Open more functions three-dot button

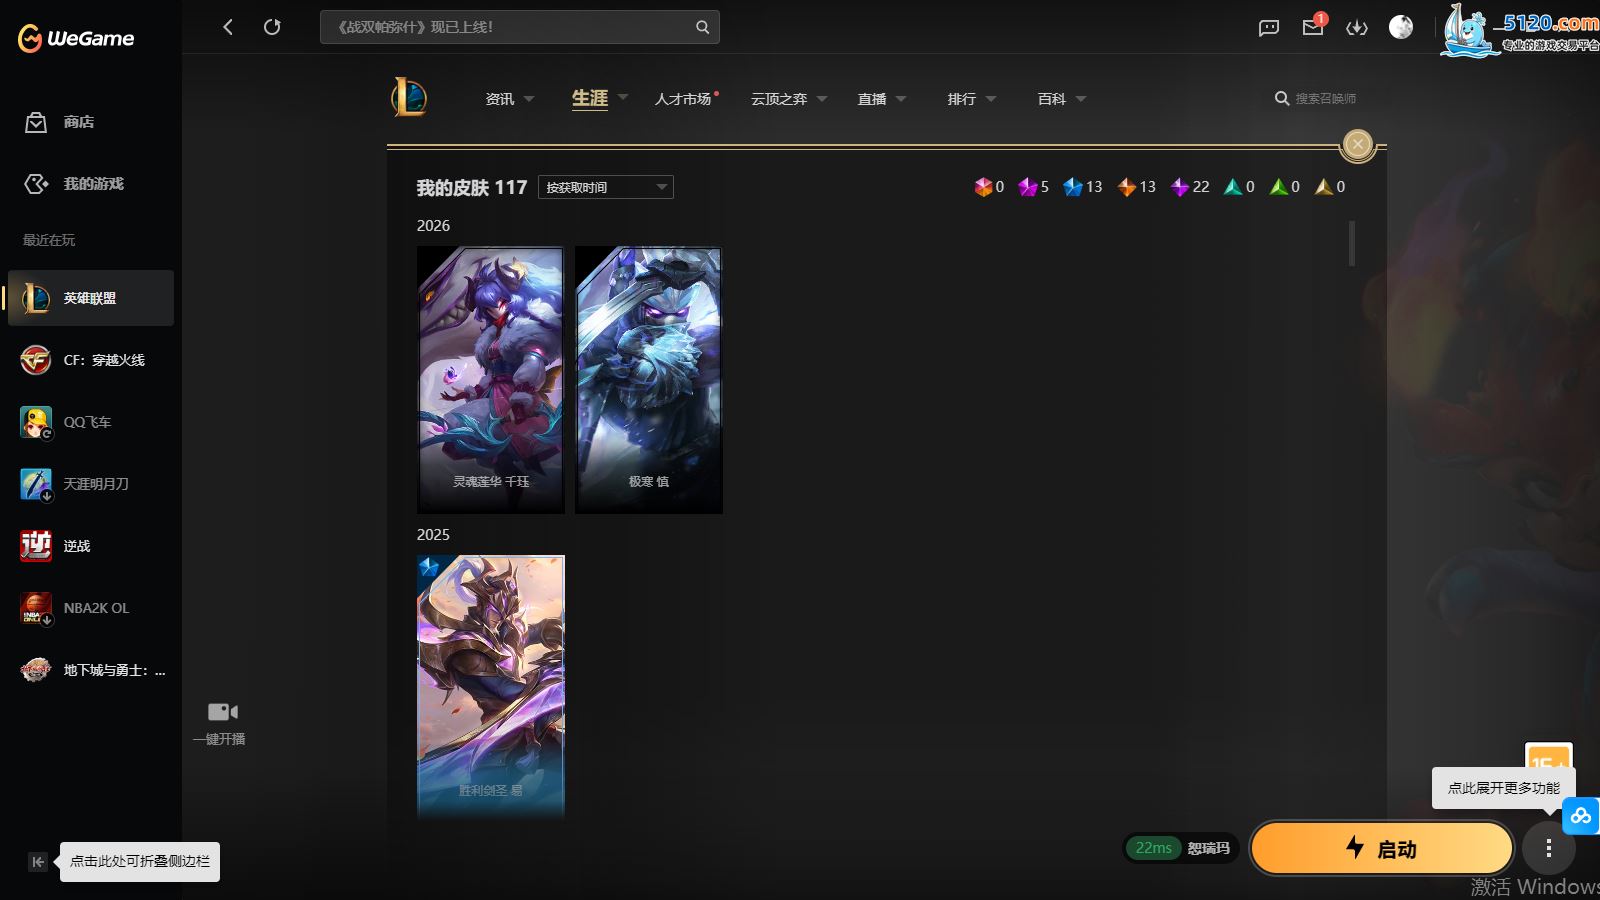(x=1548, y=849)
